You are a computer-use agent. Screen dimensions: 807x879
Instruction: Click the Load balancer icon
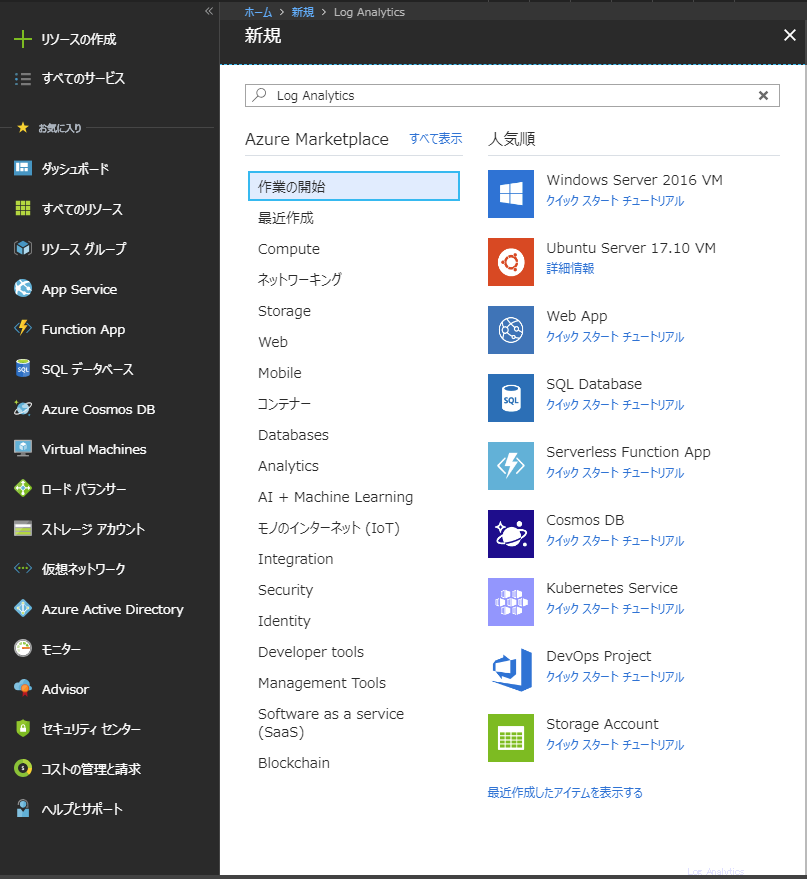click(22, 489)
